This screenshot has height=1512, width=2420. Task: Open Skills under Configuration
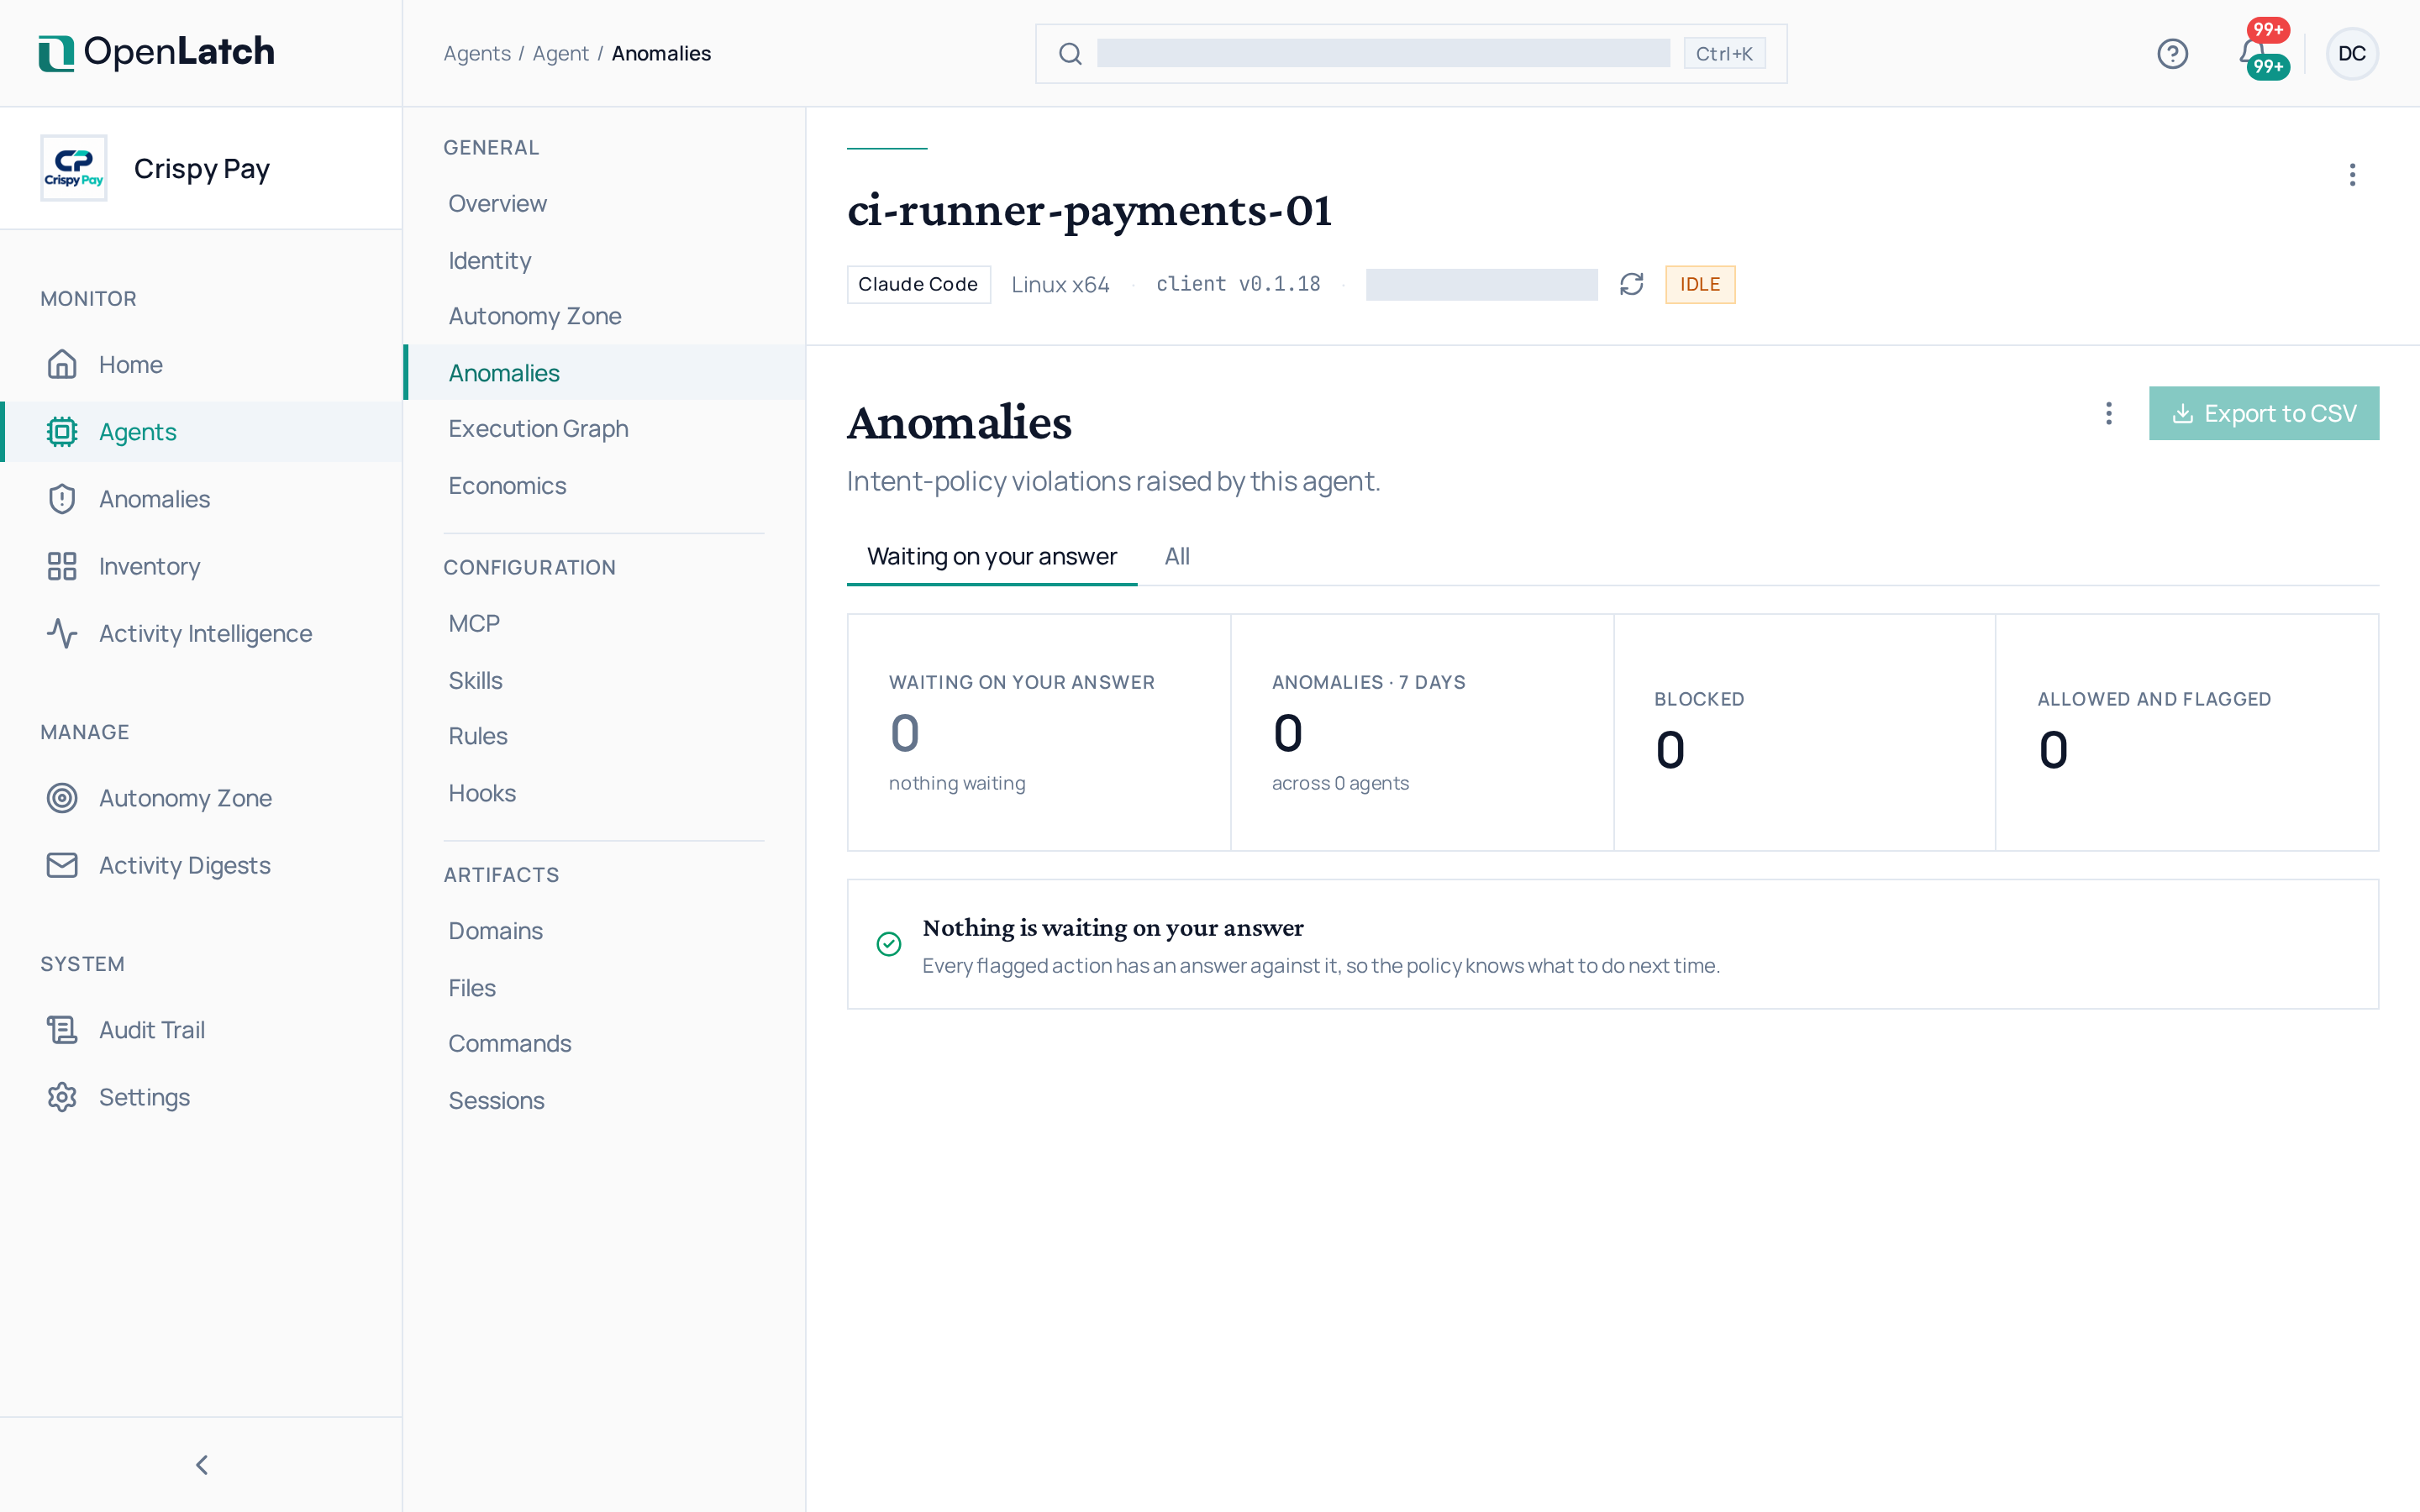click(604, 680)
